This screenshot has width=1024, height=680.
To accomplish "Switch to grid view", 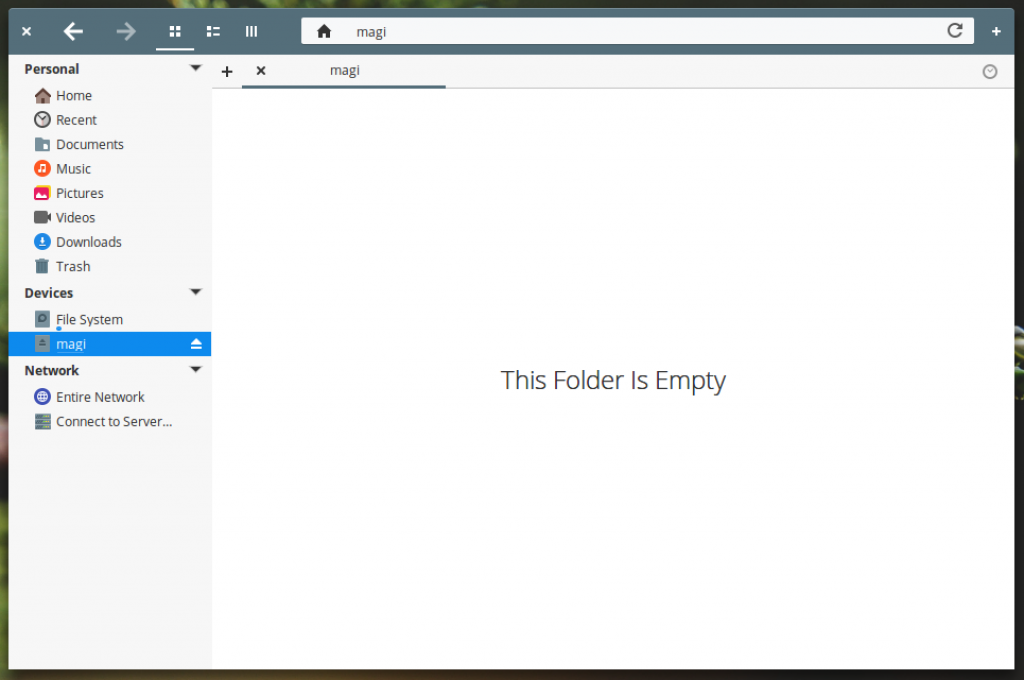I will coord(175,31).
